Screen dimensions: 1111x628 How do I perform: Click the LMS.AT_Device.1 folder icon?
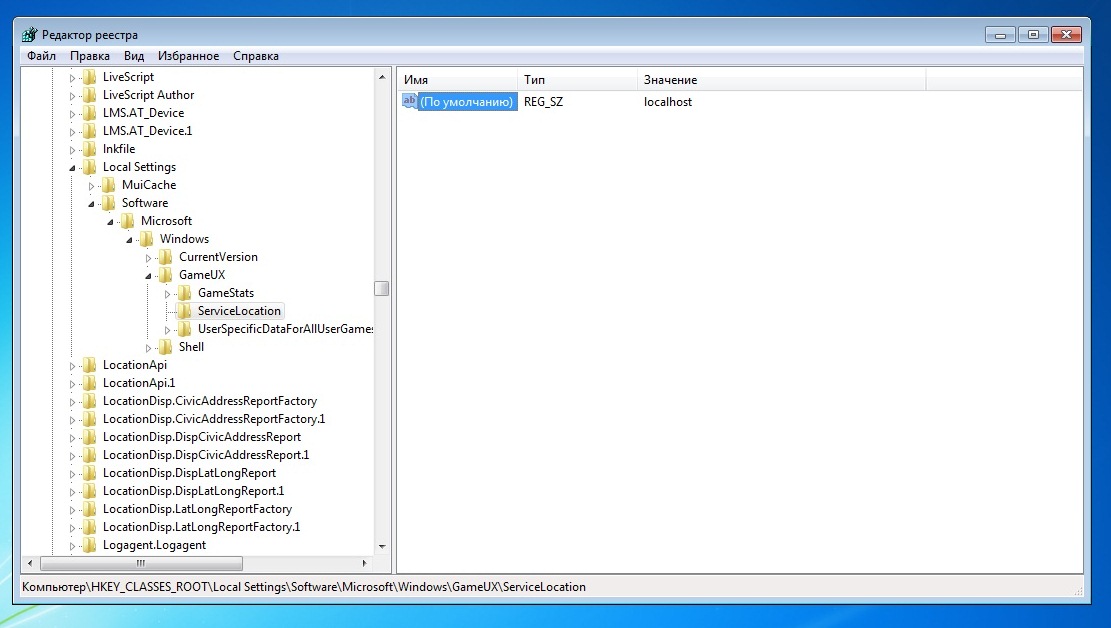tap(89, 131)
